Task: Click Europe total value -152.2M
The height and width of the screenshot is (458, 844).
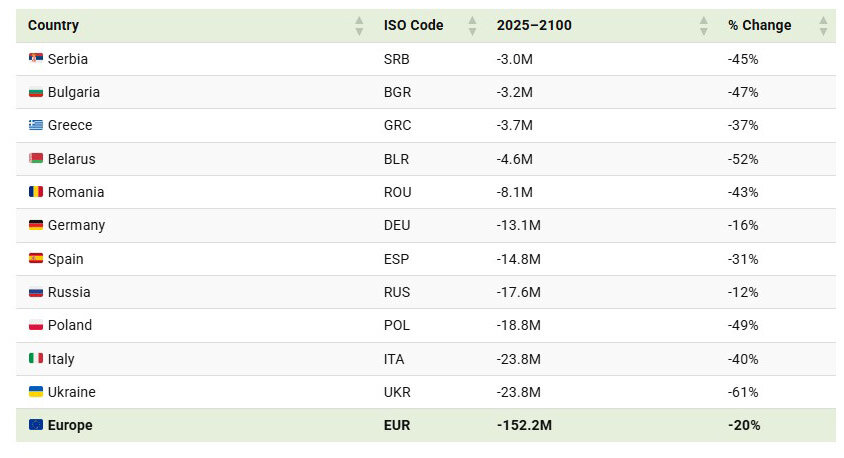Action: click(524, 425)
